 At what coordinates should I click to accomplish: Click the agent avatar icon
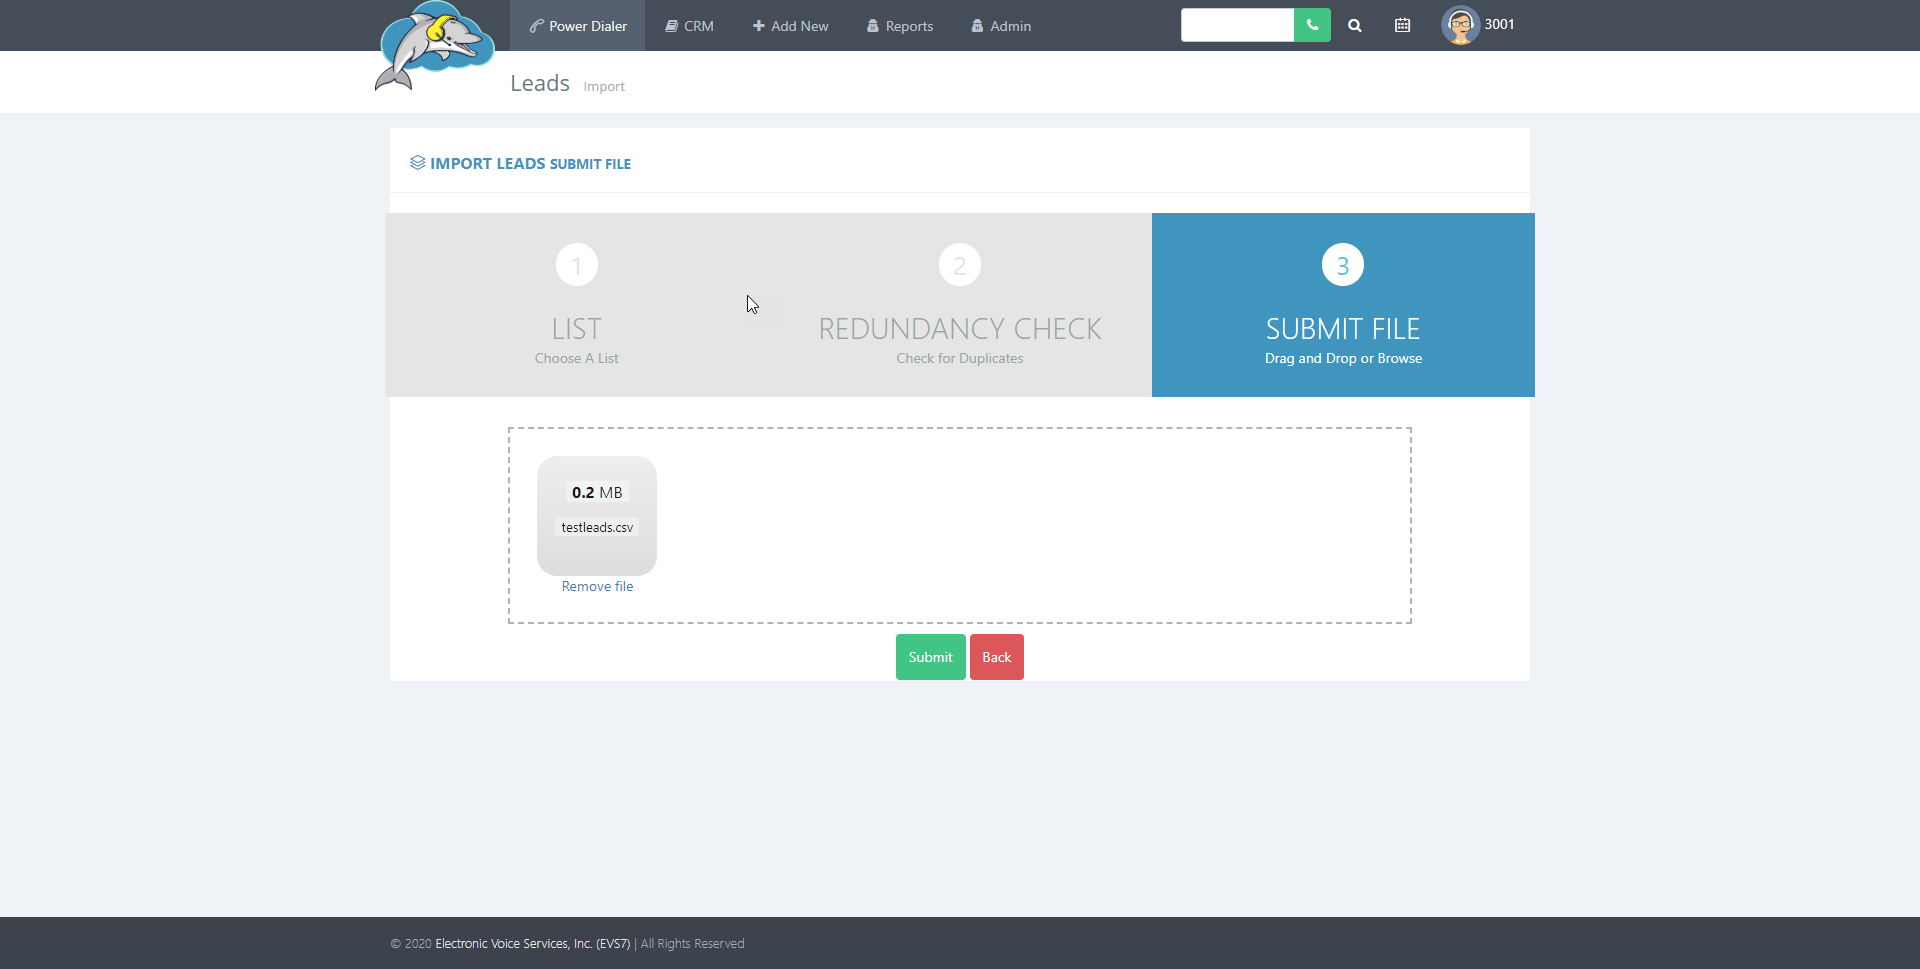click(x=1460, y=25)
